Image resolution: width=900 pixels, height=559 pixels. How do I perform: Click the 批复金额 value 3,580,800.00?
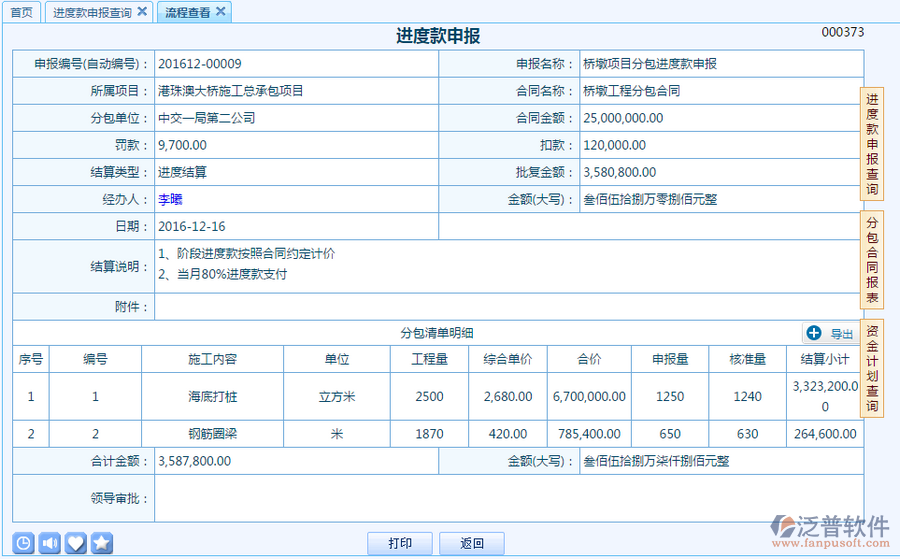pyautogui.click(x=620, y=172)
